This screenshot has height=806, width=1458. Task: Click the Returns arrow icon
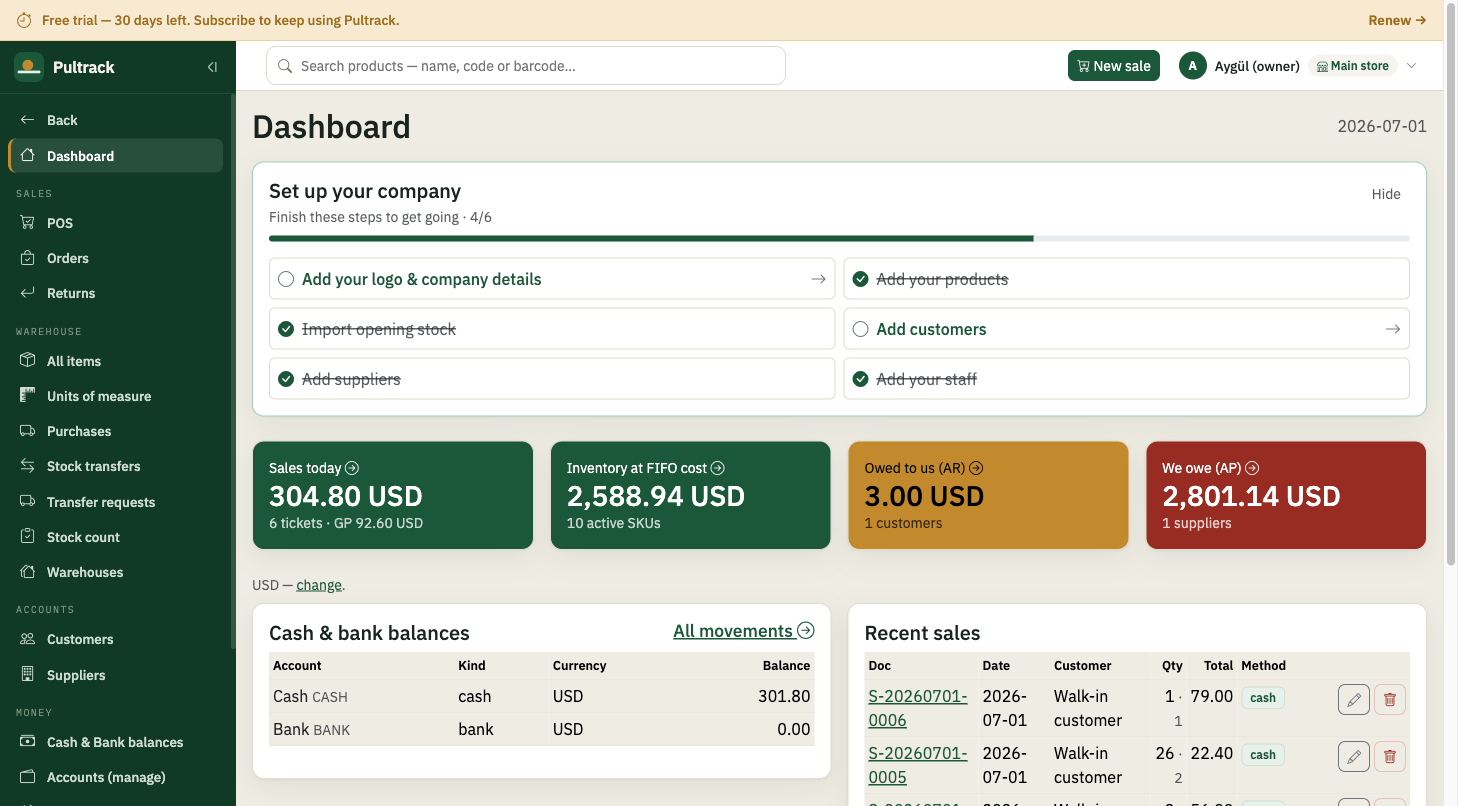click(x=28, y=293)
